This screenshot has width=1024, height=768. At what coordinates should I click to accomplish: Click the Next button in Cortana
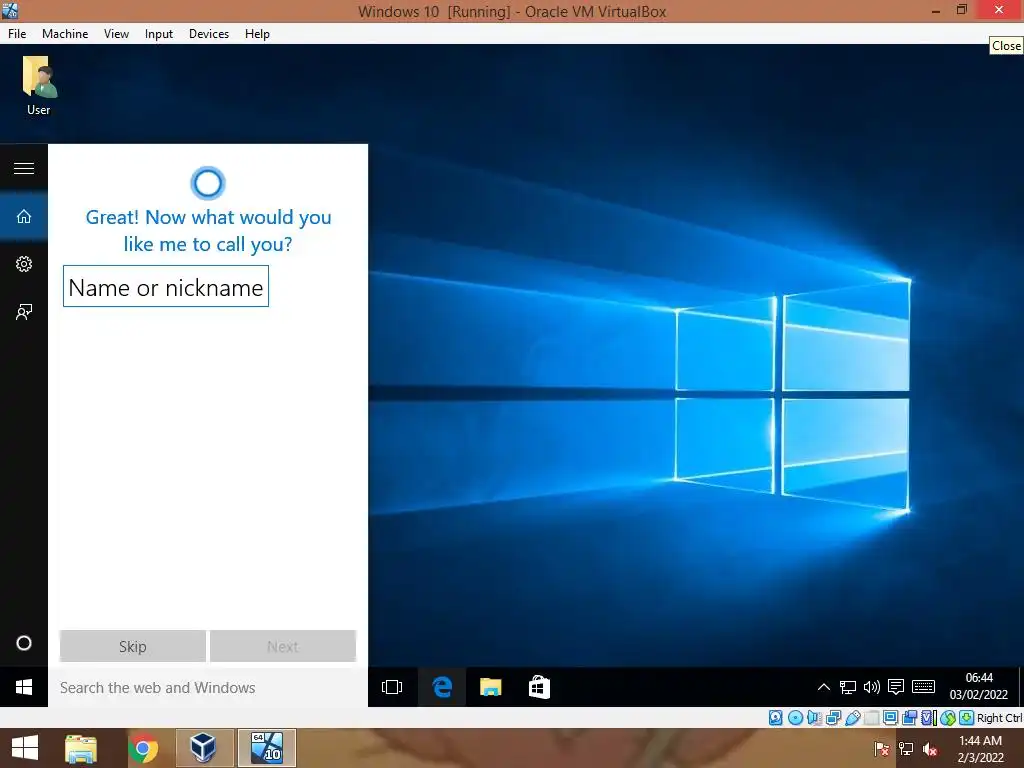point(283,647)
